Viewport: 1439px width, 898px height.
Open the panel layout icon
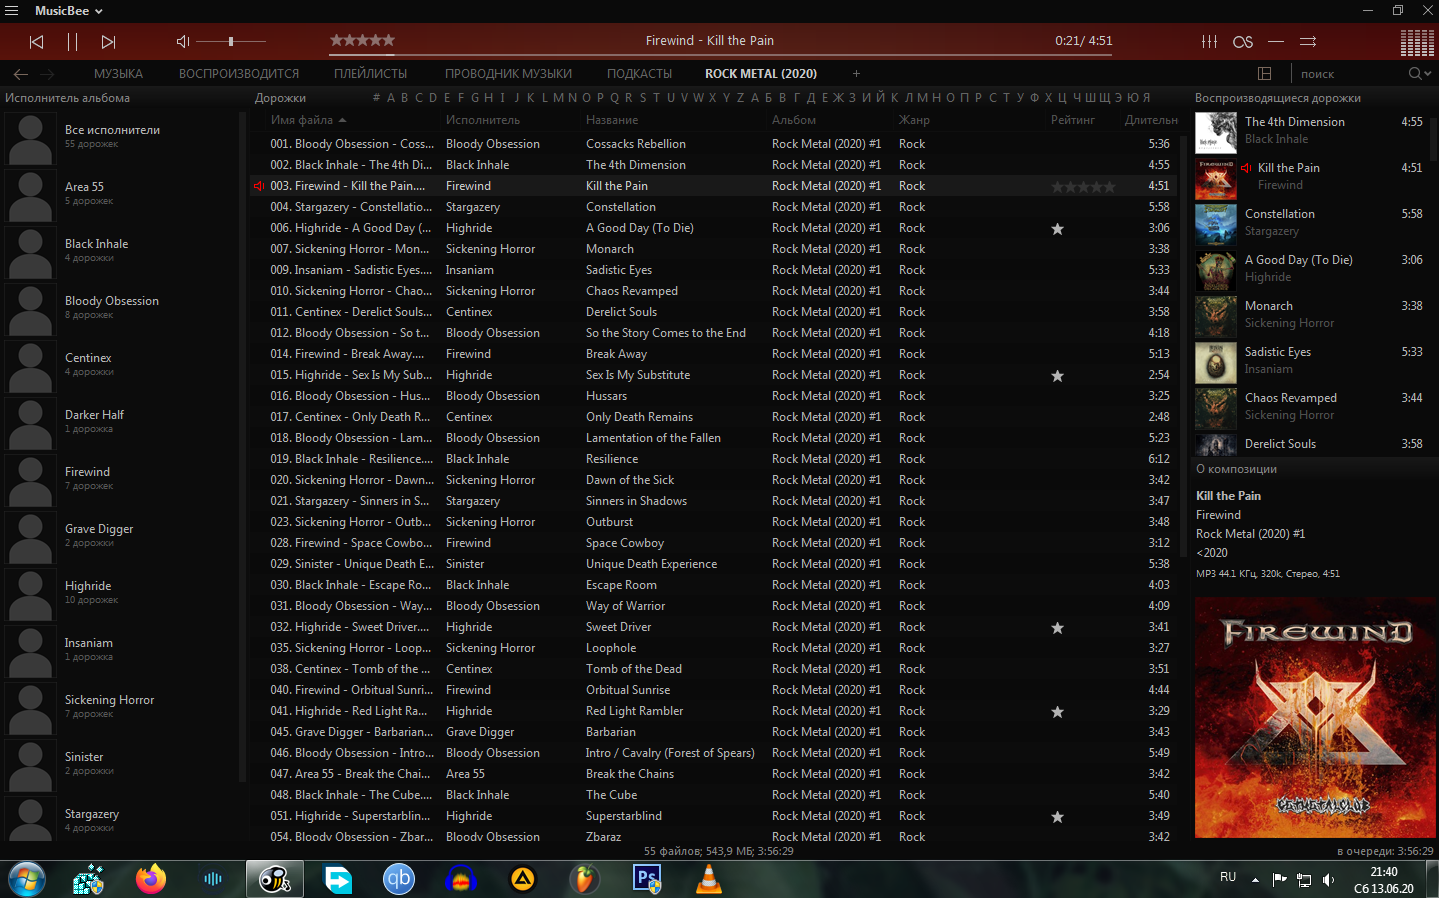pos(1264,74)
